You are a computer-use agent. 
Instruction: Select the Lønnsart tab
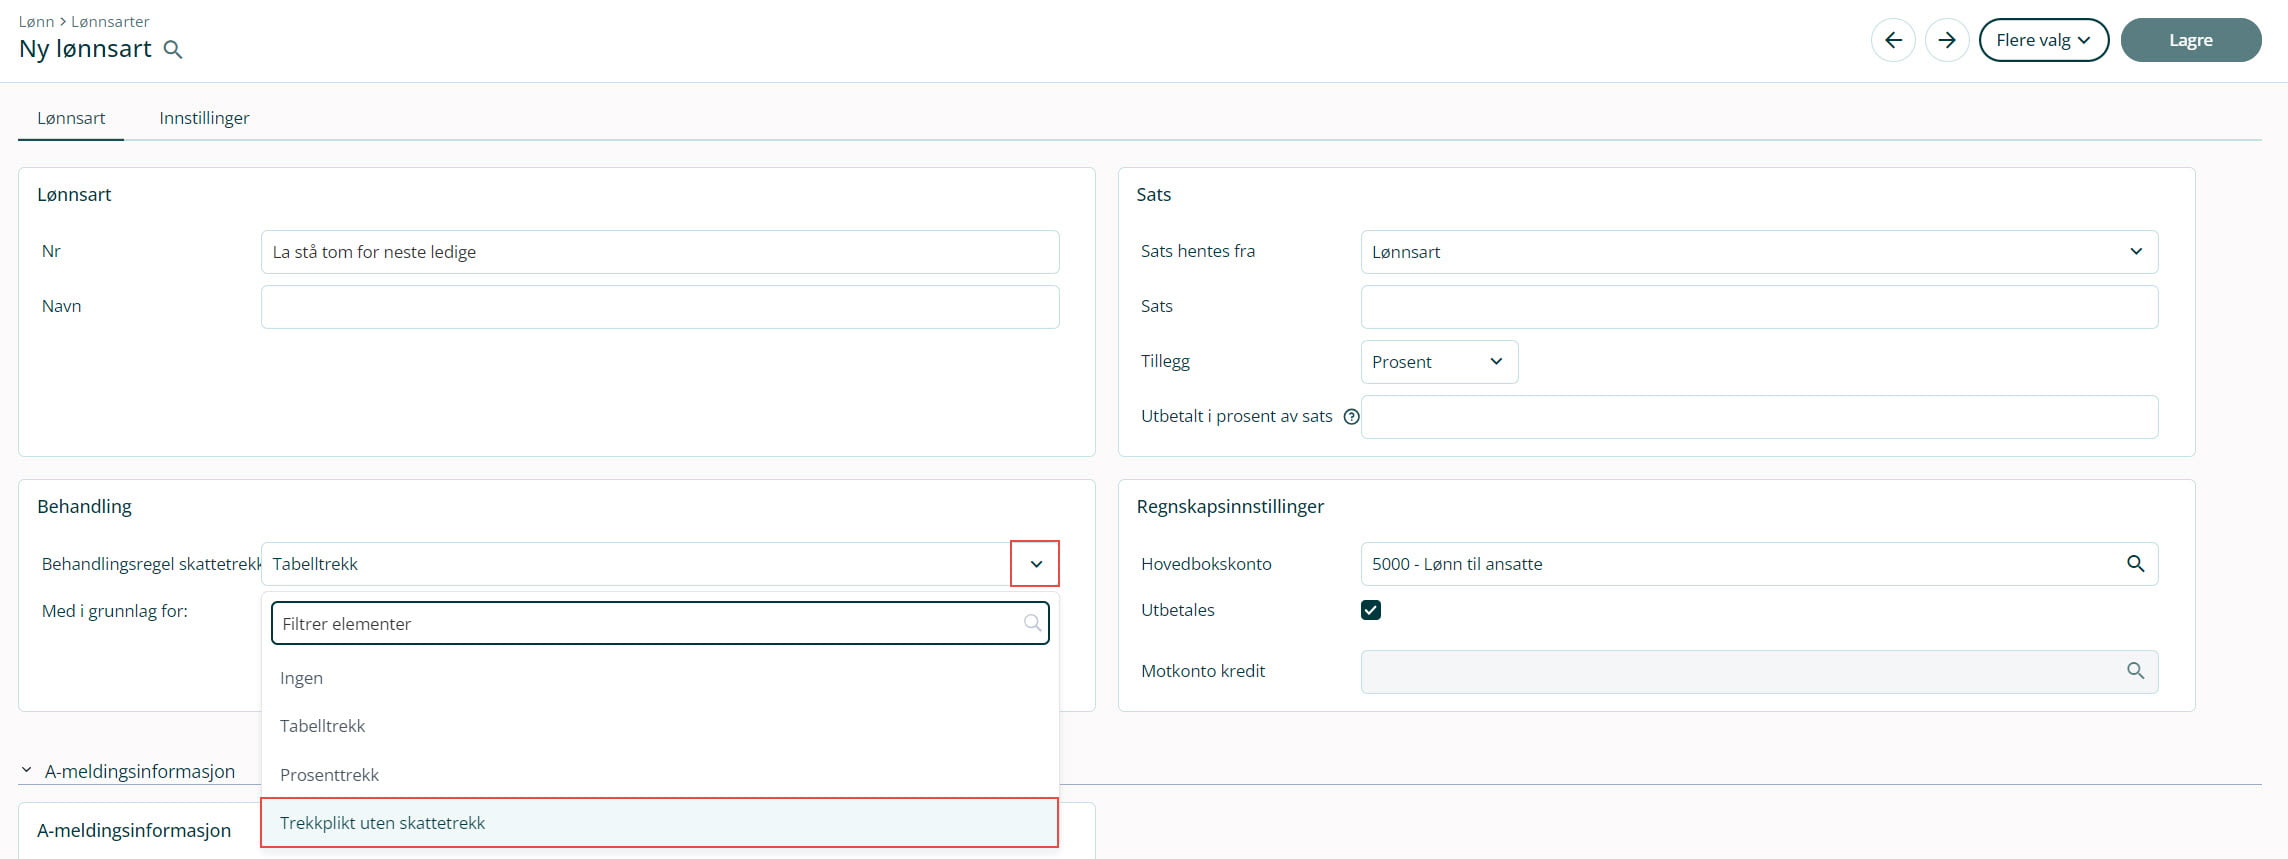[71, 118]
